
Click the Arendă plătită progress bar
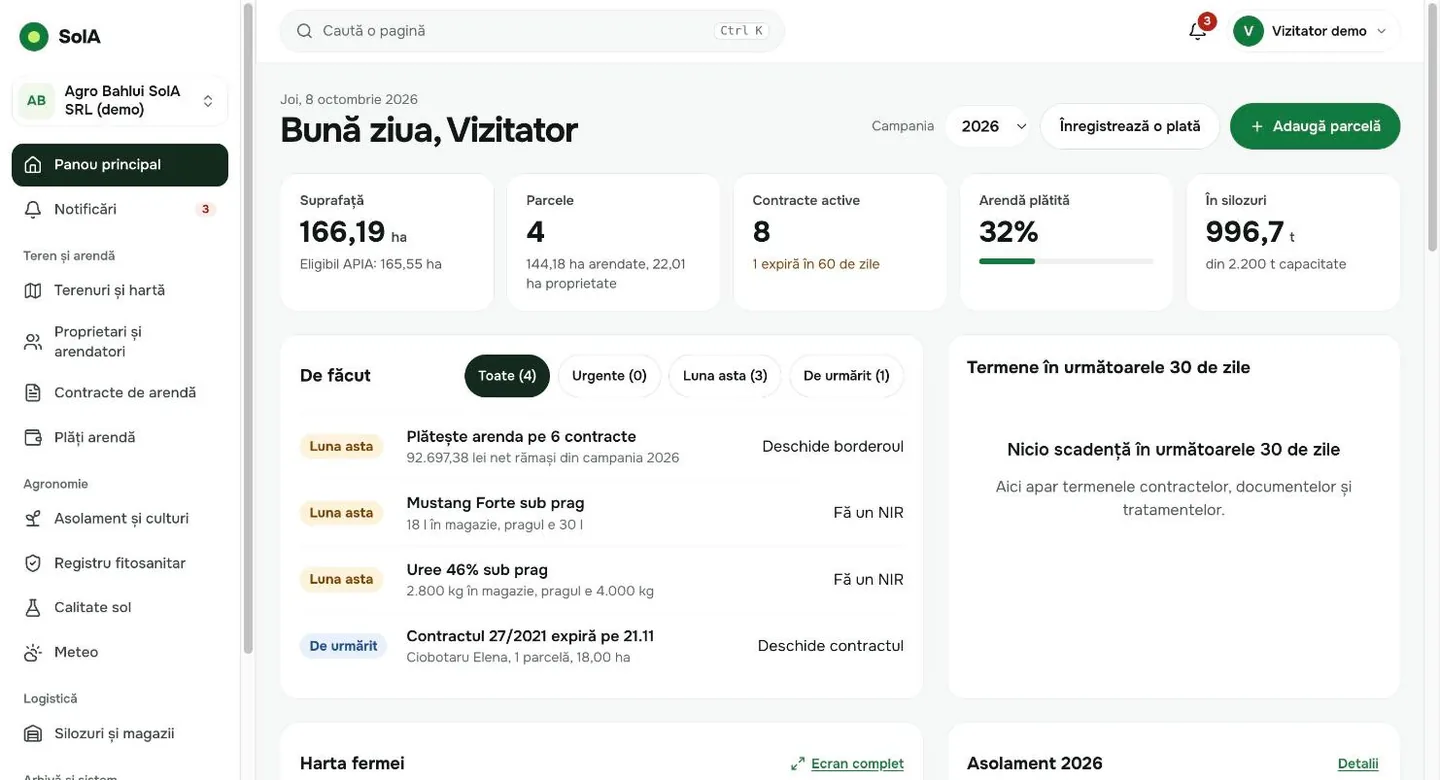(1066, 261)
